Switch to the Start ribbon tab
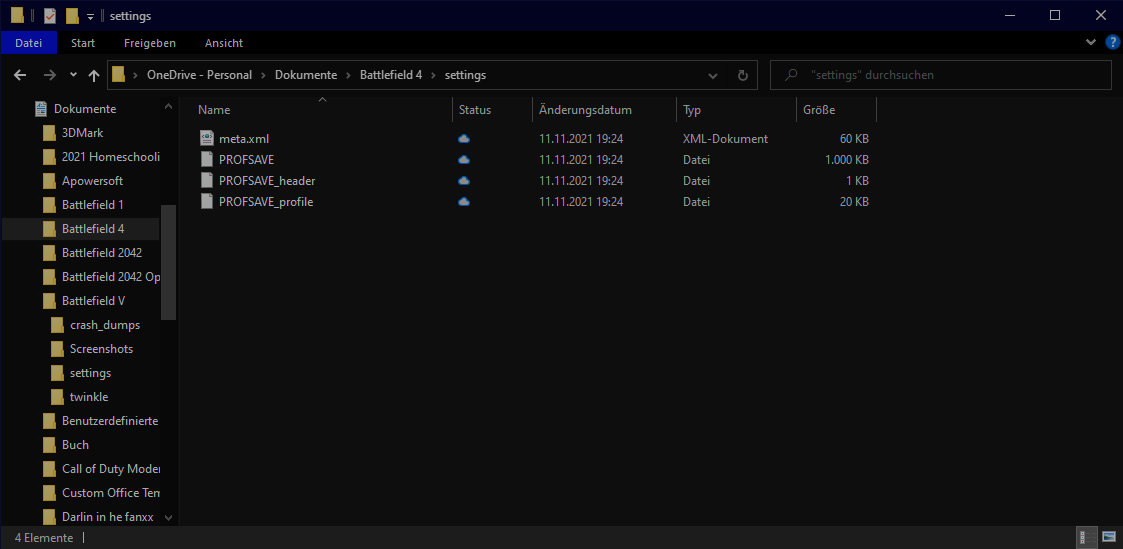Image resolution: width=1123 pixels, height=549 pixels. (x=83, y=43)
